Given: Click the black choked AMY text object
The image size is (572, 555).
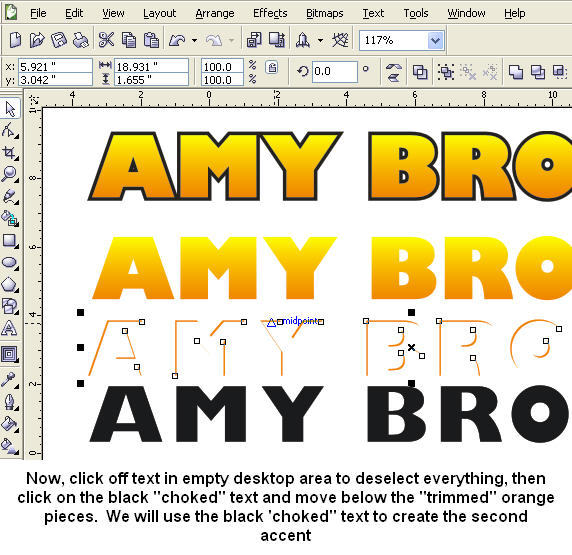Looking at the screenshot, I should [x=207, y=414].
